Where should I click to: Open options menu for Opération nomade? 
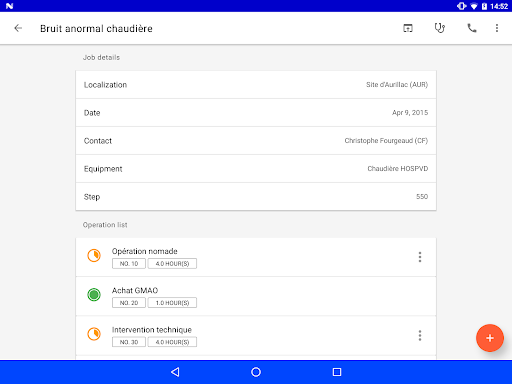(420, 257)
